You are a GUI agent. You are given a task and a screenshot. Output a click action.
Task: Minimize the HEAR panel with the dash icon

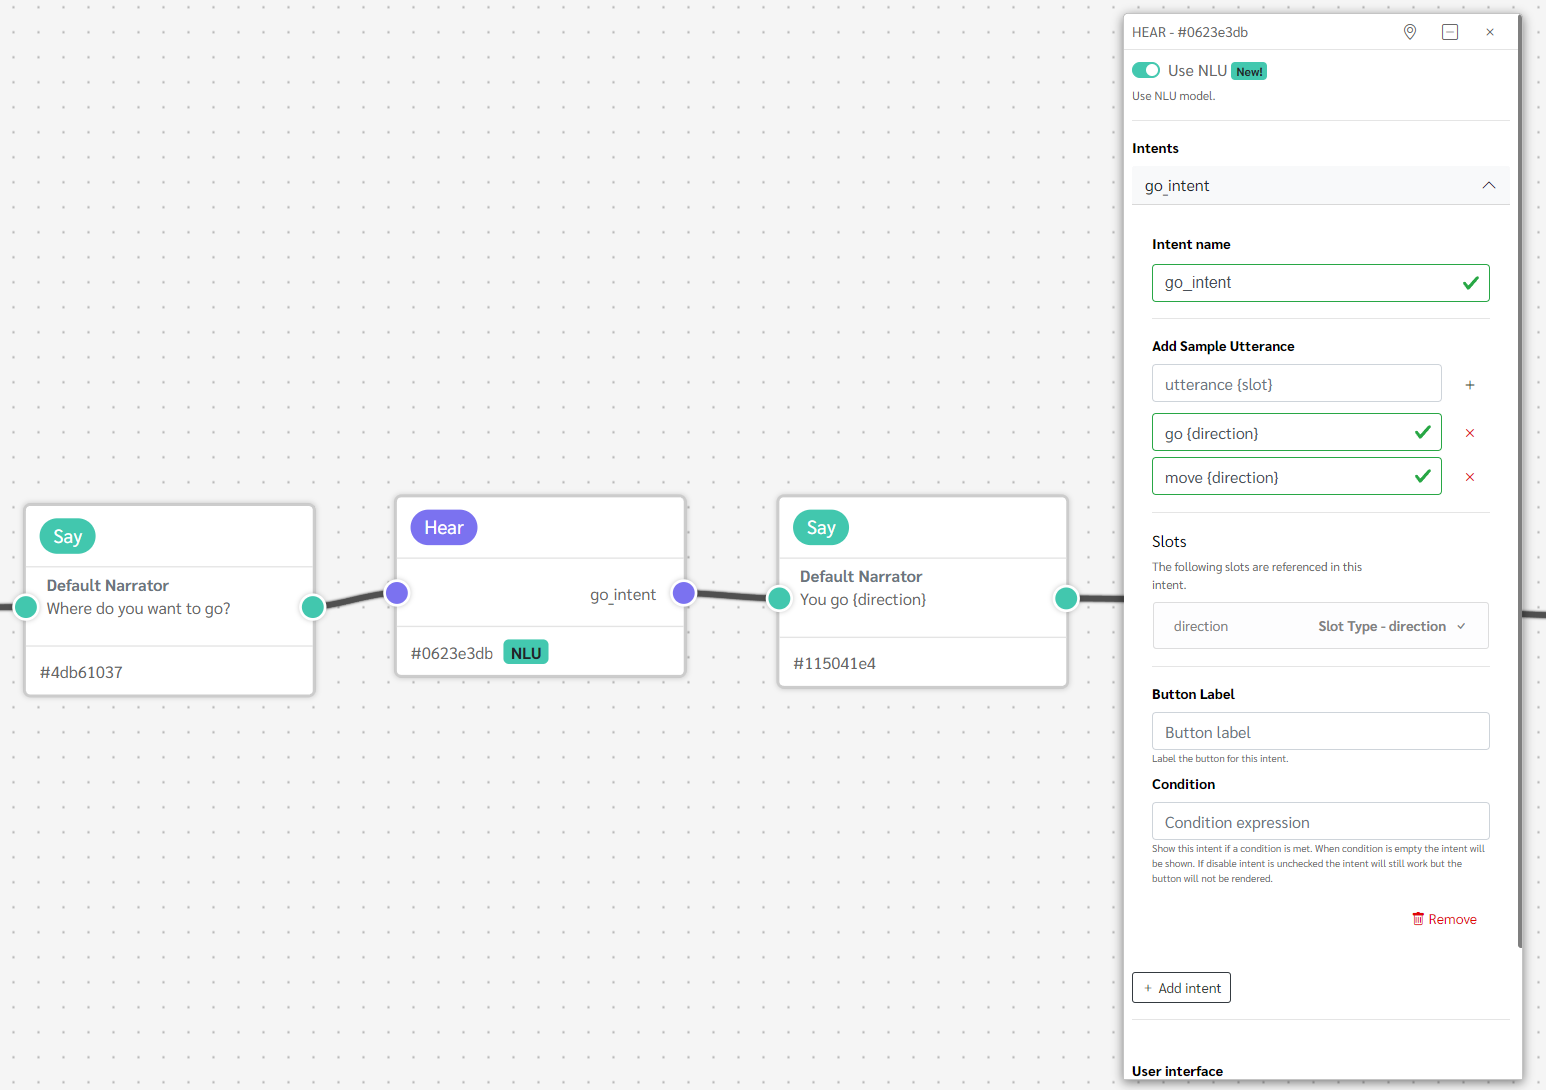[x=1450, y=32]
